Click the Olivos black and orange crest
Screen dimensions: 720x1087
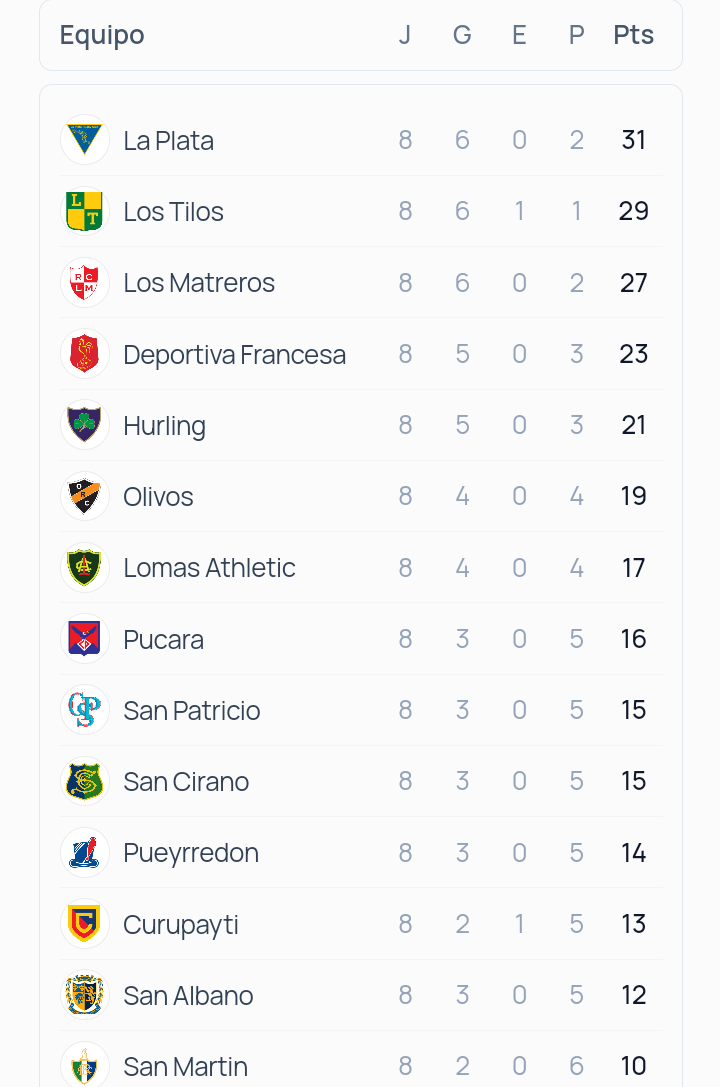[85, 496]
